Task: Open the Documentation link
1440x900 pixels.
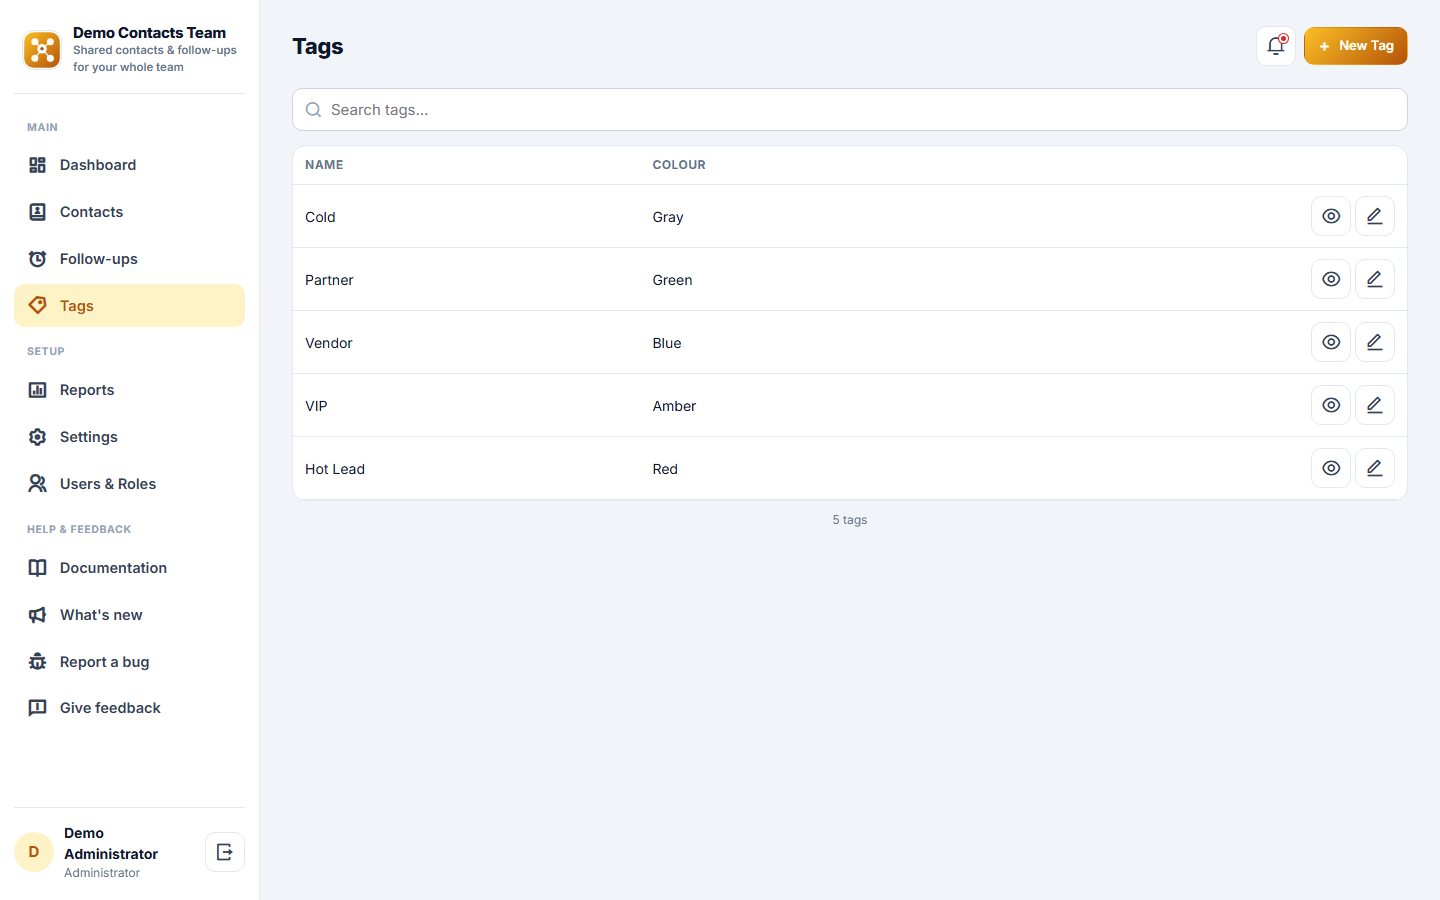Action: click(x=129, y=568)
